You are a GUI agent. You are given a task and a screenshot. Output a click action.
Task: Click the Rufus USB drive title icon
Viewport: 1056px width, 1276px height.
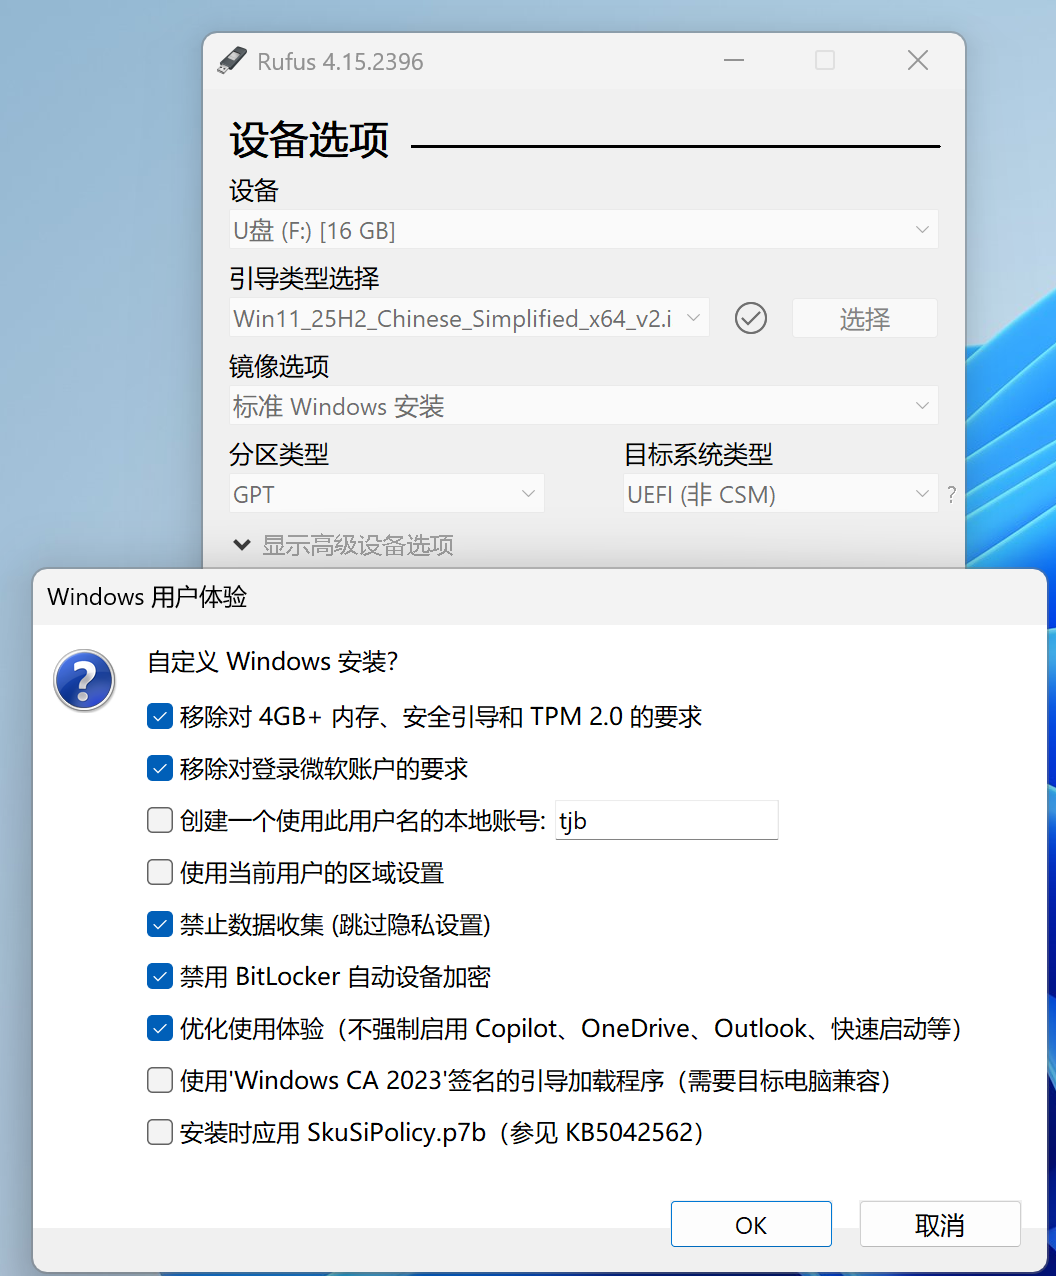point(232,61)
